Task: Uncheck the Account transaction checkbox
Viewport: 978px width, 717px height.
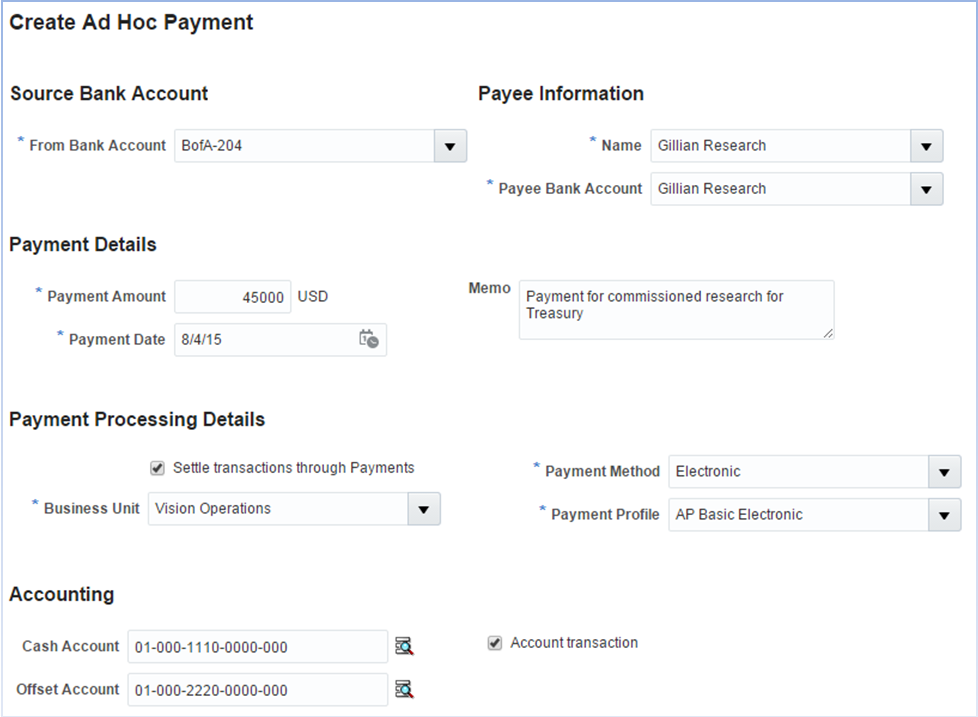Action: (494, 643)
